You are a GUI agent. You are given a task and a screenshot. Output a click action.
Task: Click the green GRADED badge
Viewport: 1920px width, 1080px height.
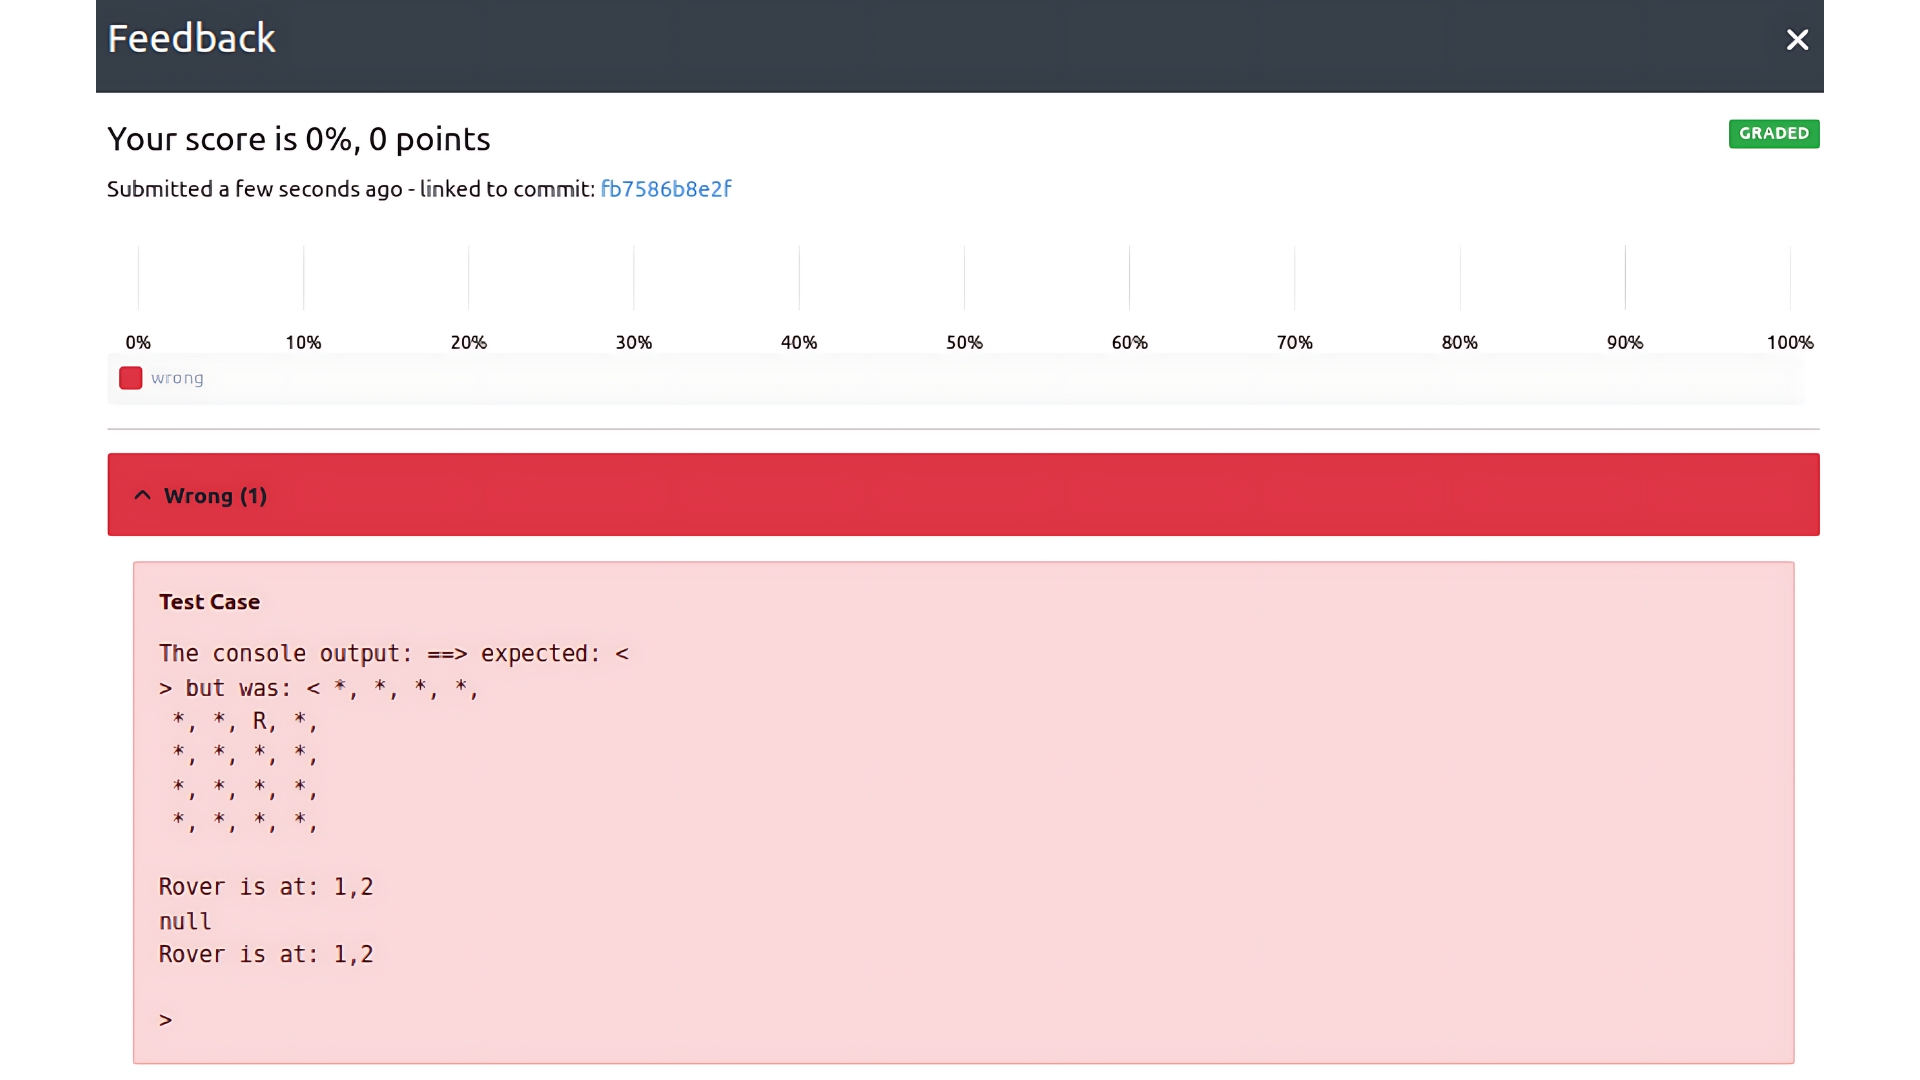(1773, 134)
